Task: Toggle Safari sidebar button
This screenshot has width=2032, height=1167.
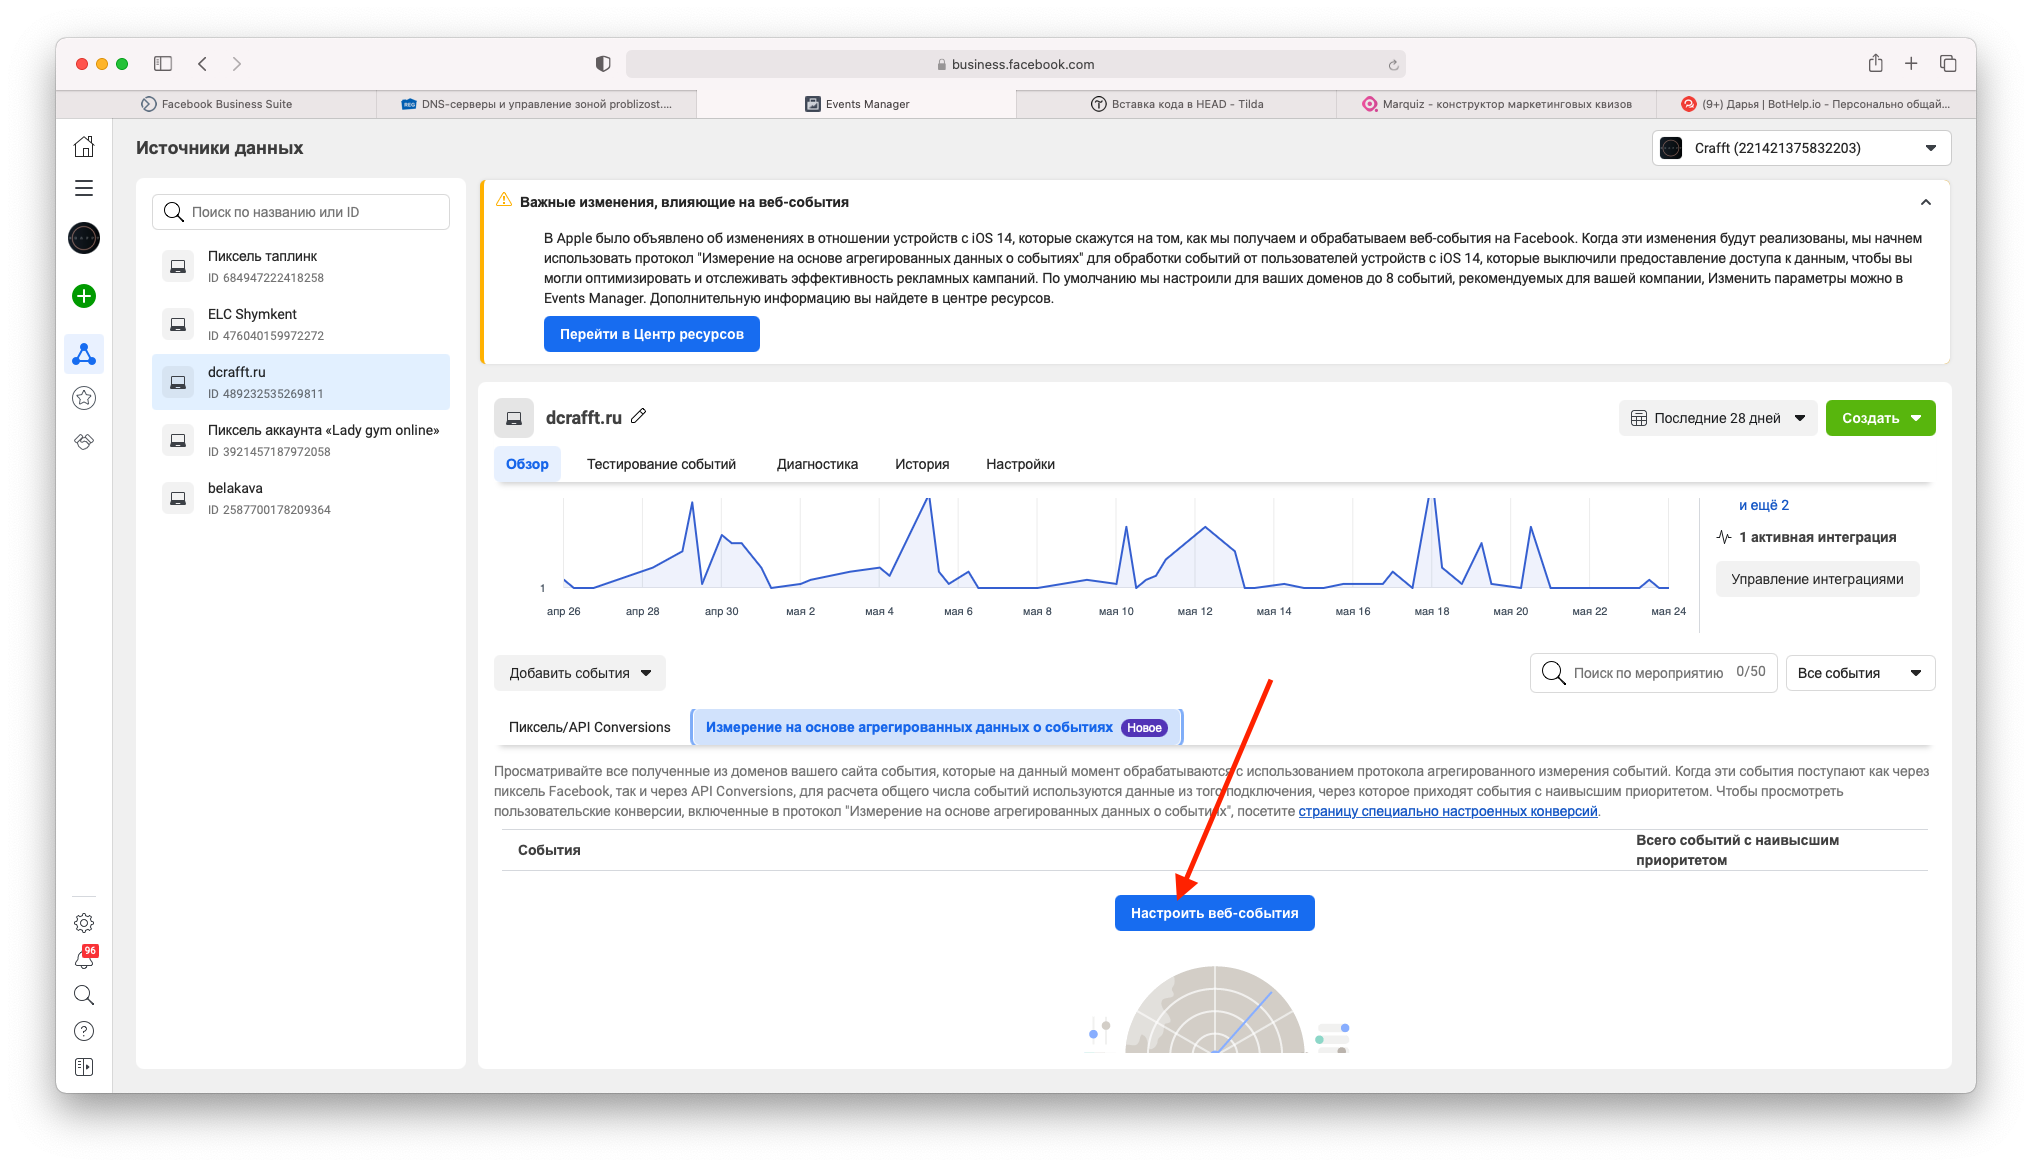Action: [x=163, y=64]
